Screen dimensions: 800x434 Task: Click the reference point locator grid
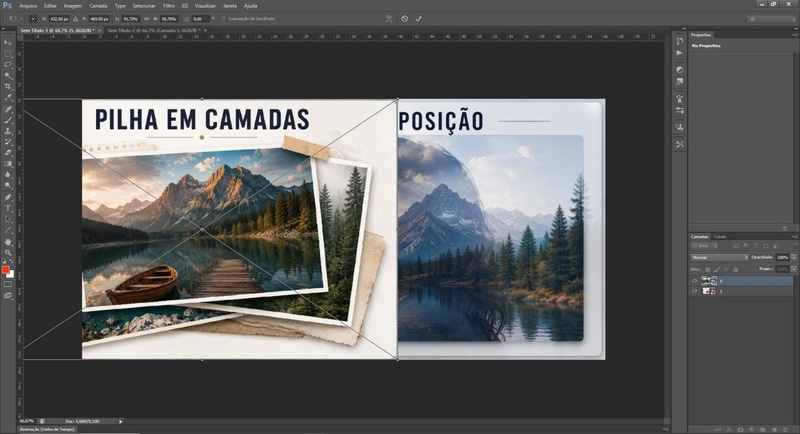(33, 19)
